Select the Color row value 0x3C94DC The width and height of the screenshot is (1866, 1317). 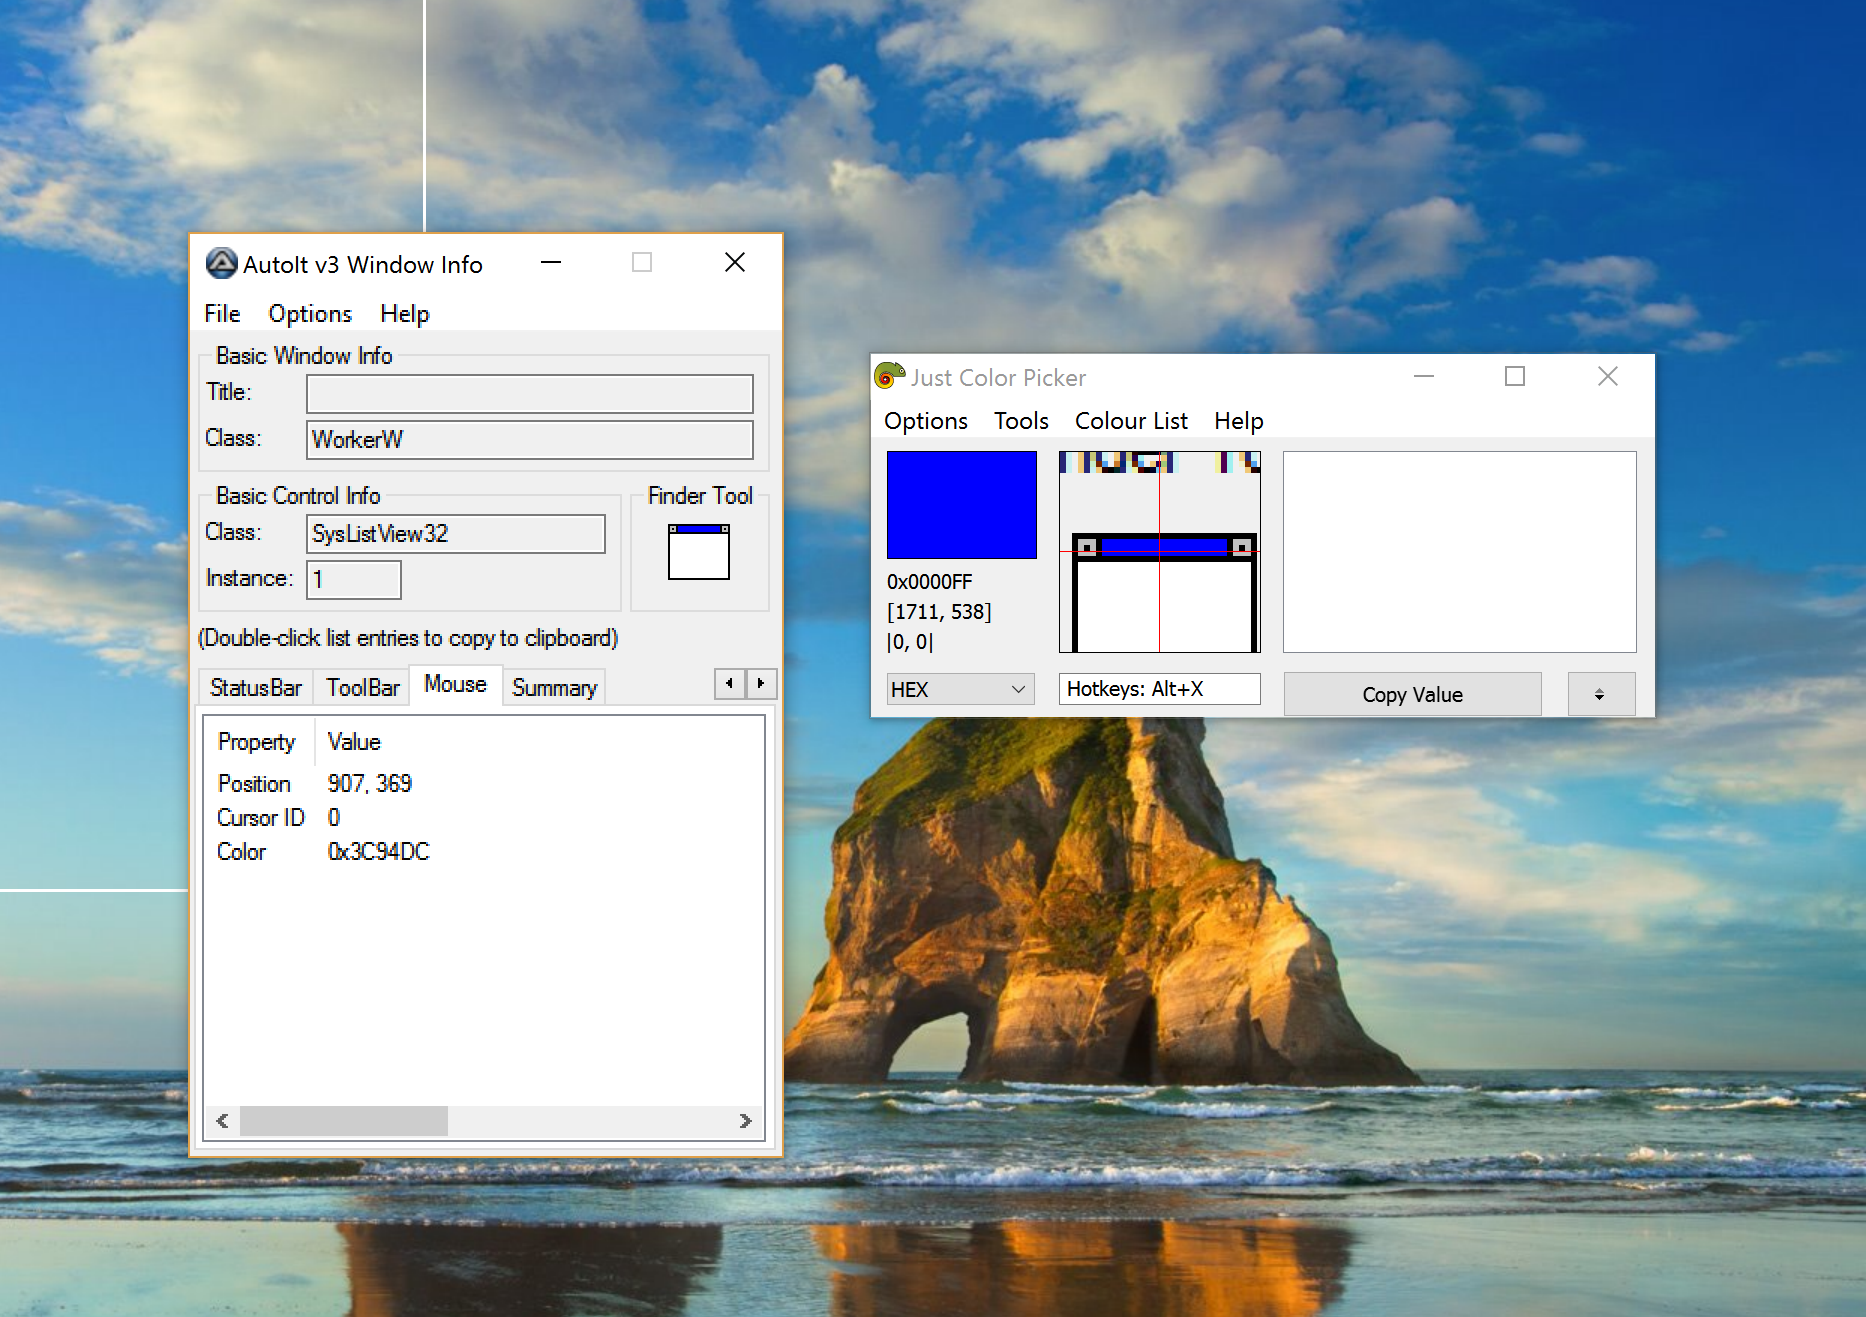(378, 852)
